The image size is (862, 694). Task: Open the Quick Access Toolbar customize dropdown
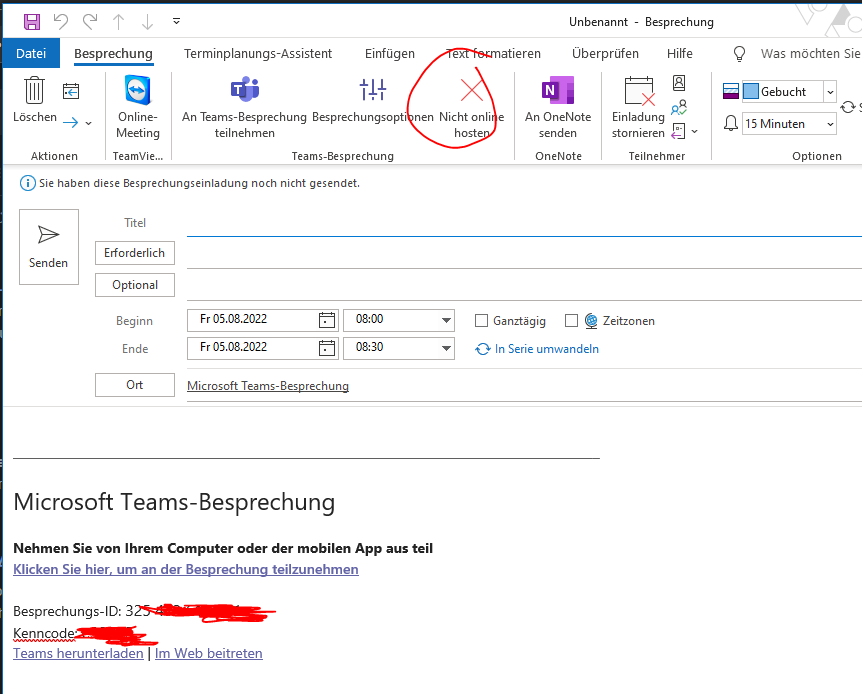[176, 21]
